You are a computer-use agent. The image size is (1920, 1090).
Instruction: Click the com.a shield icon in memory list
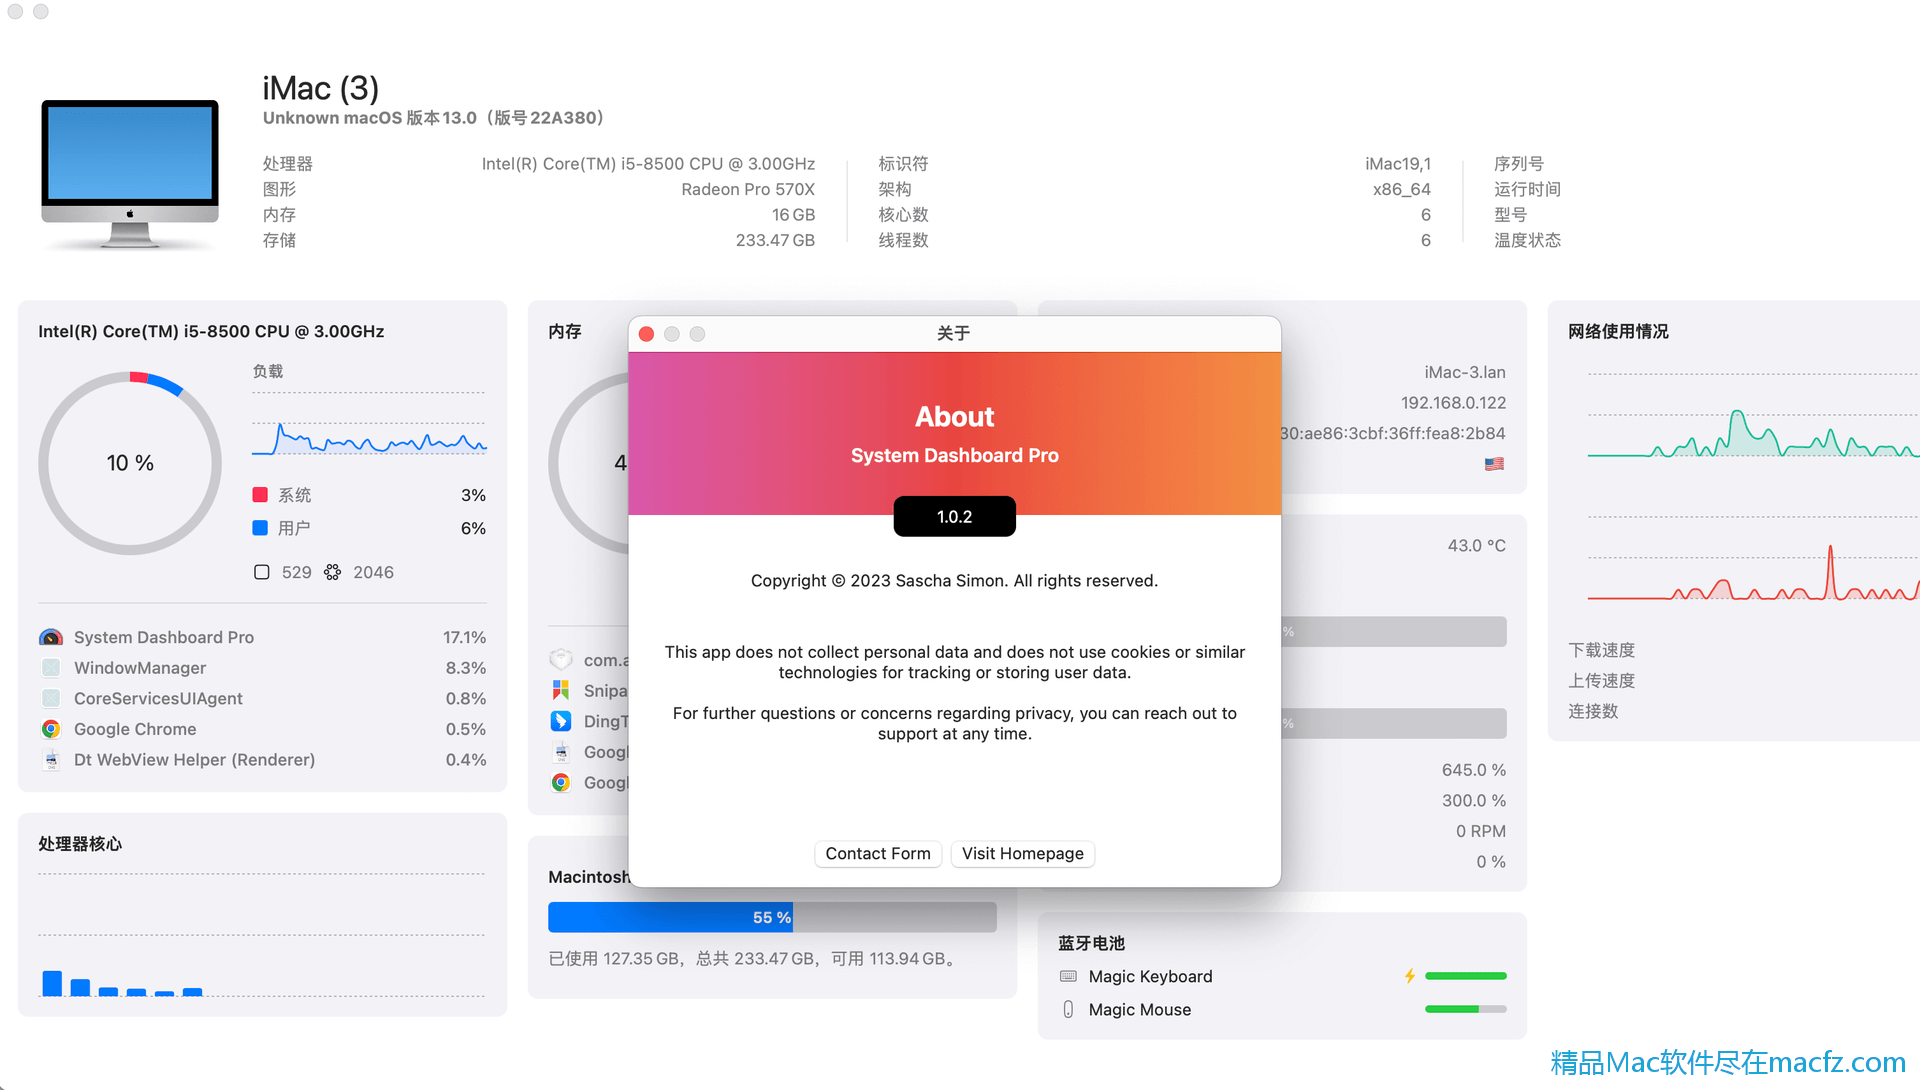point(561,660)
